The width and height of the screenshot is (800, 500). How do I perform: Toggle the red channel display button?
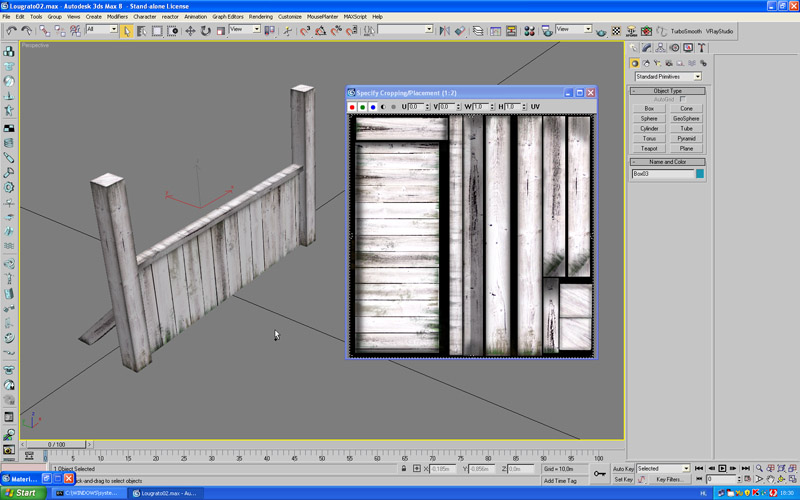(x=353, y=107)
